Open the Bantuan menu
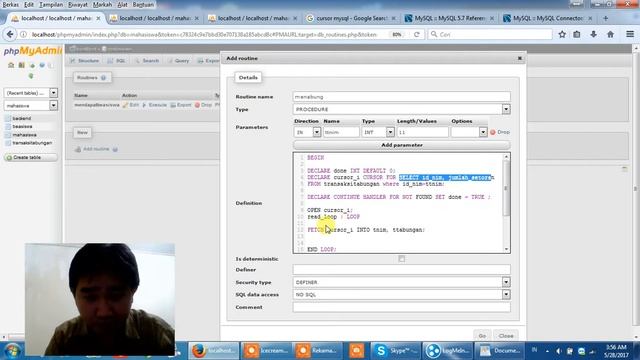This screenshot has height=360, width=640. pos(143,4)
